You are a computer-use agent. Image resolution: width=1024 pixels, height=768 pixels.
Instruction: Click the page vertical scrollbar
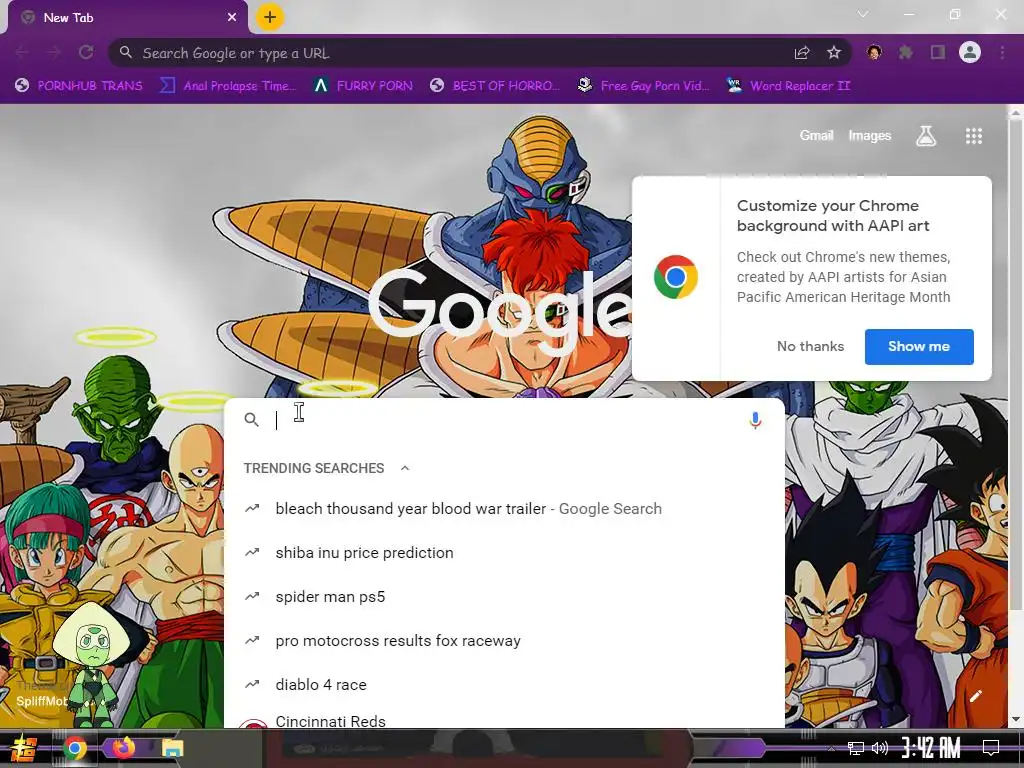click(x=1016, y=366)
